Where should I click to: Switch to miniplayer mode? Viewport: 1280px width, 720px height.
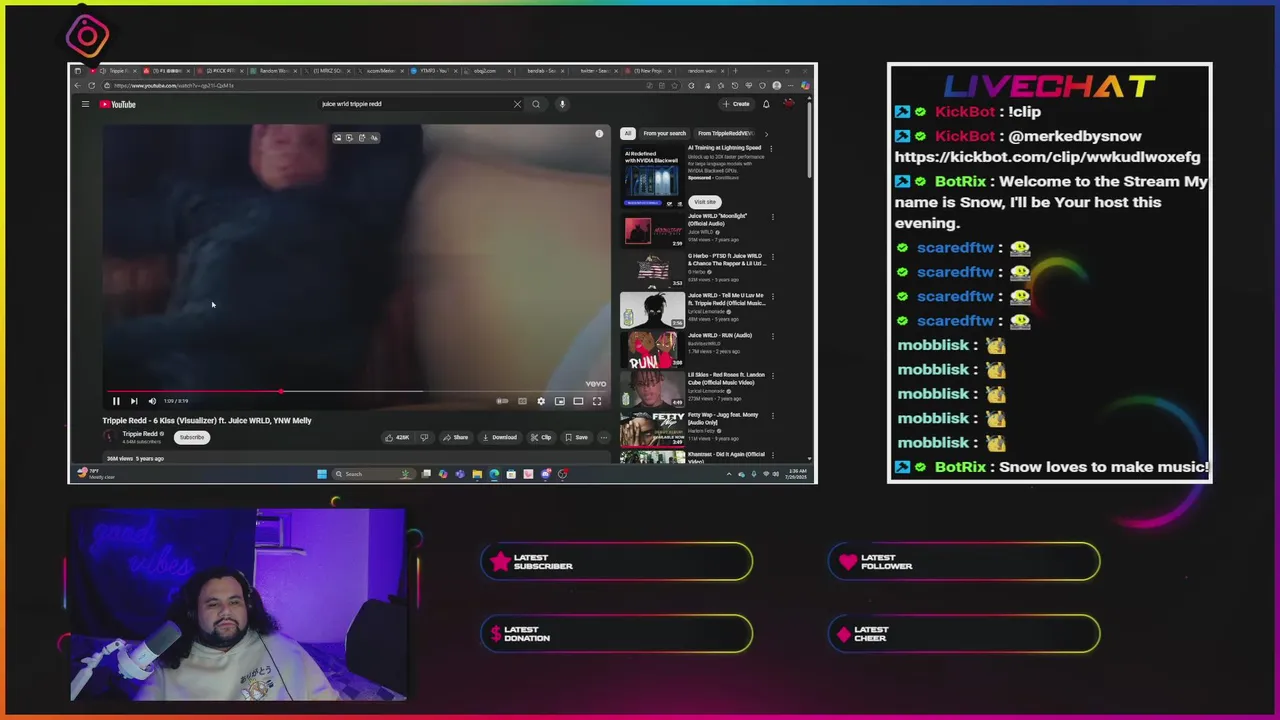point(560,401)
